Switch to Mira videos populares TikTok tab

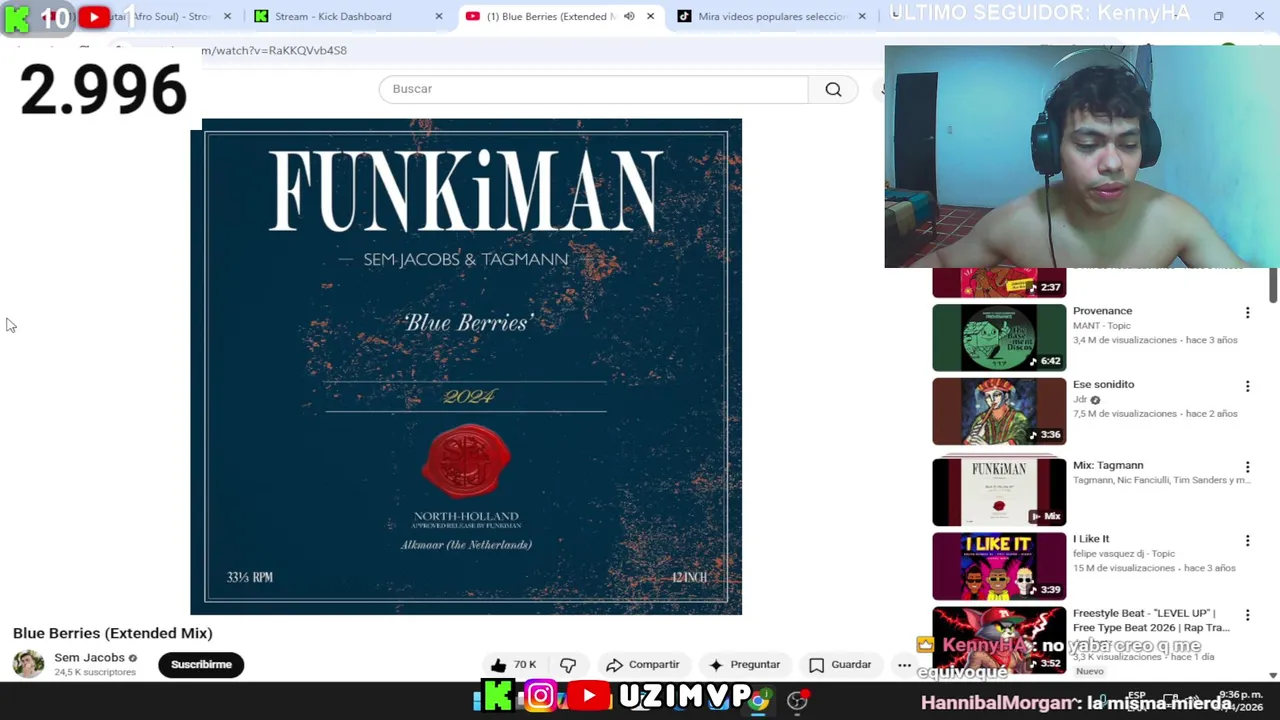772,16
